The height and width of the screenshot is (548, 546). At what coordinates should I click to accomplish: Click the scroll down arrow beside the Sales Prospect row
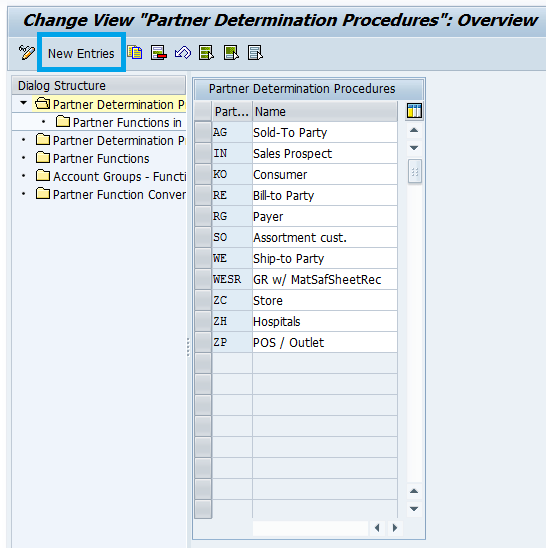(414, 148)
